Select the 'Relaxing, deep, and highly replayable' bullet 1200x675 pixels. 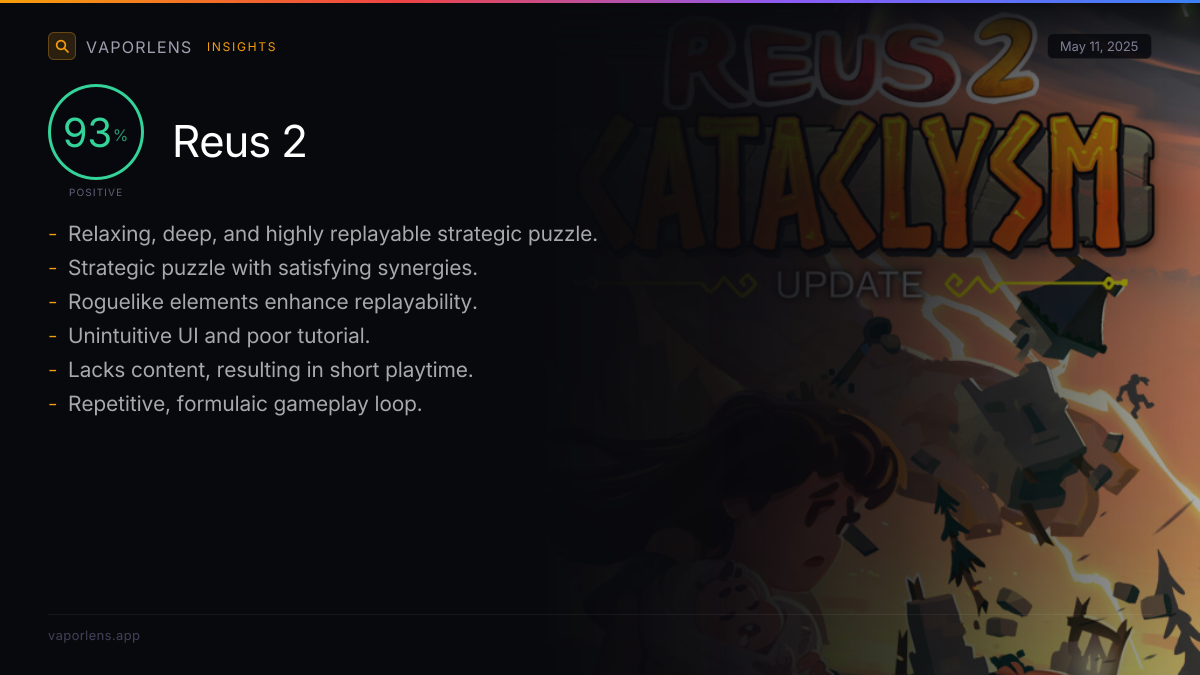click(333, 234)
